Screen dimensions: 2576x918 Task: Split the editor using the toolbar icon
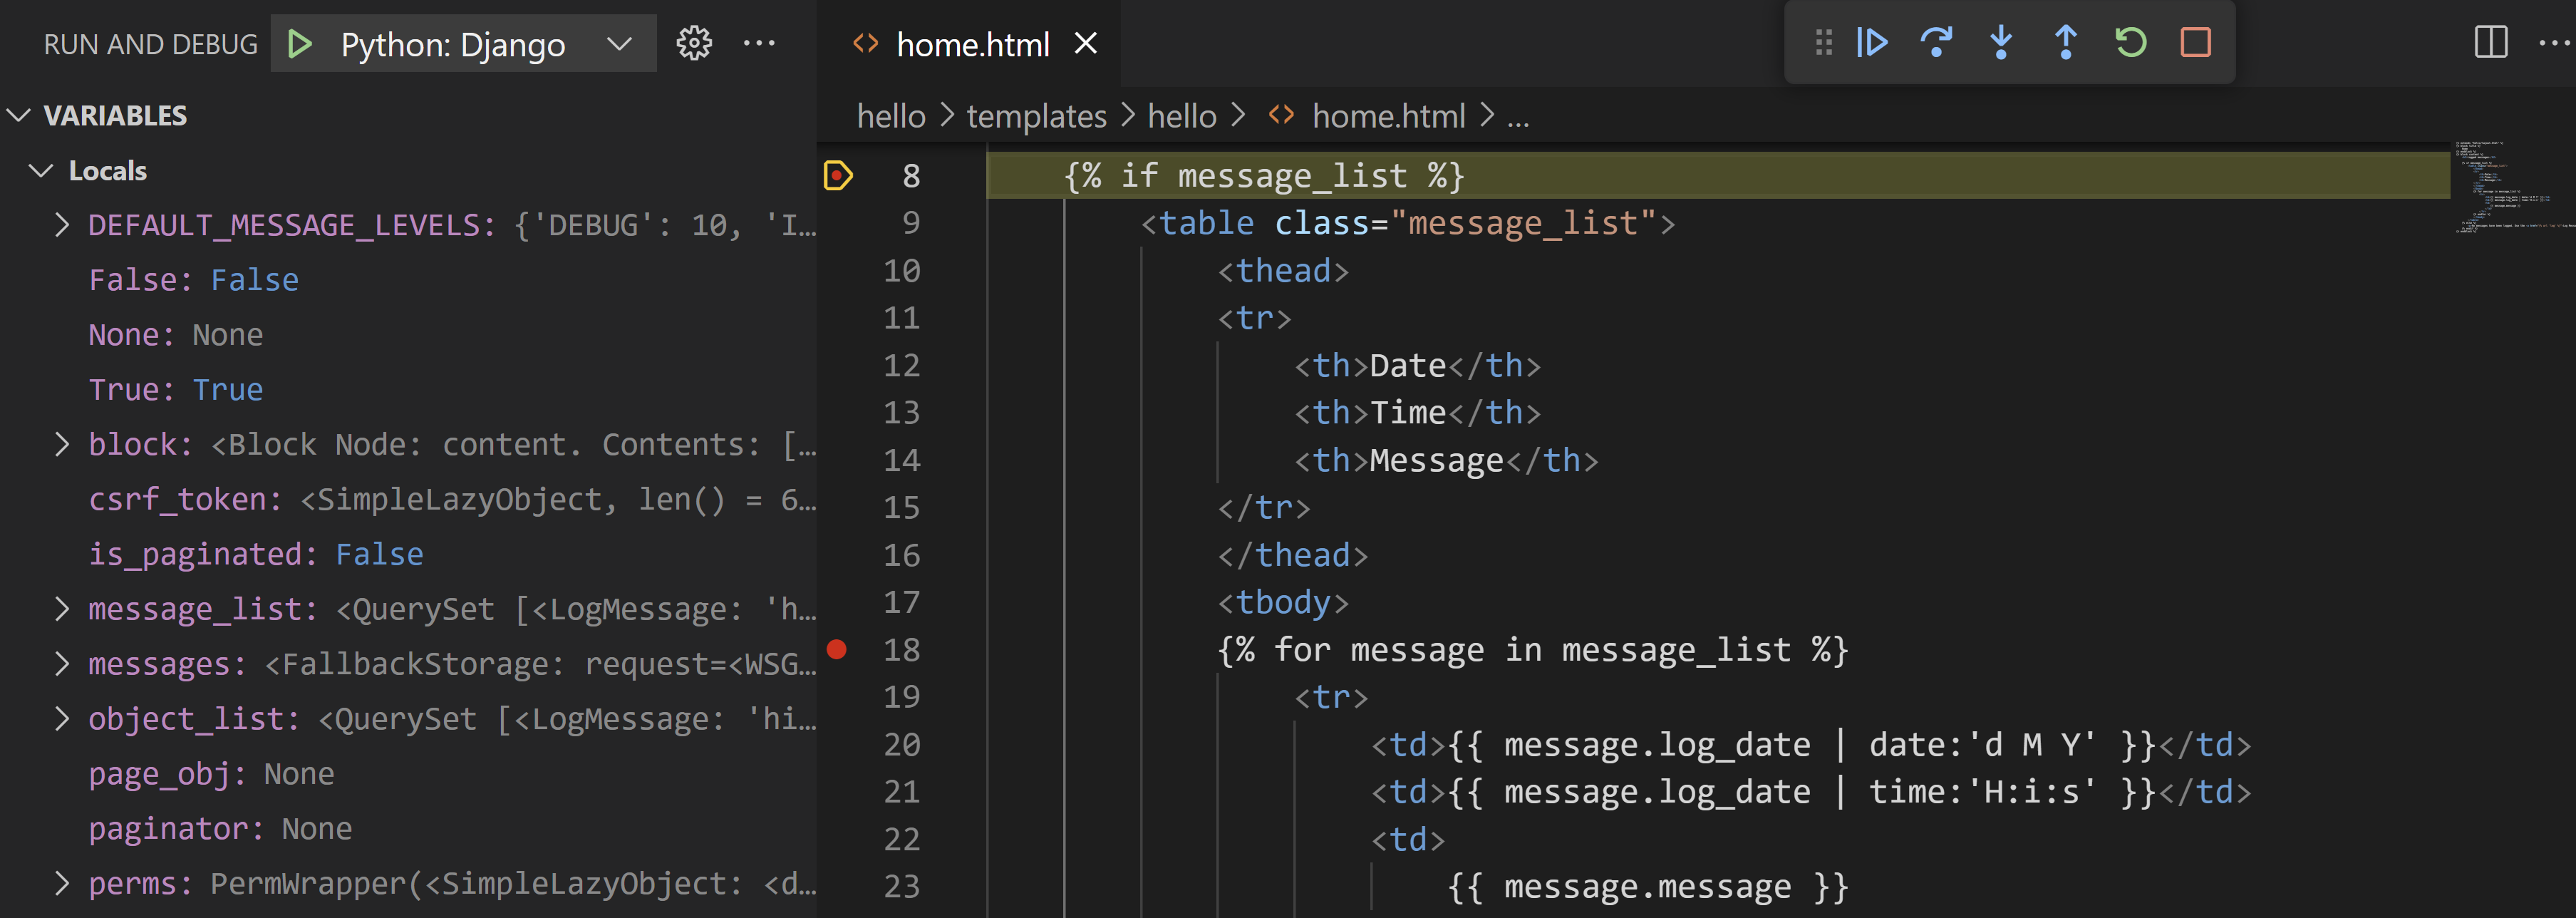pos(2490,42)
